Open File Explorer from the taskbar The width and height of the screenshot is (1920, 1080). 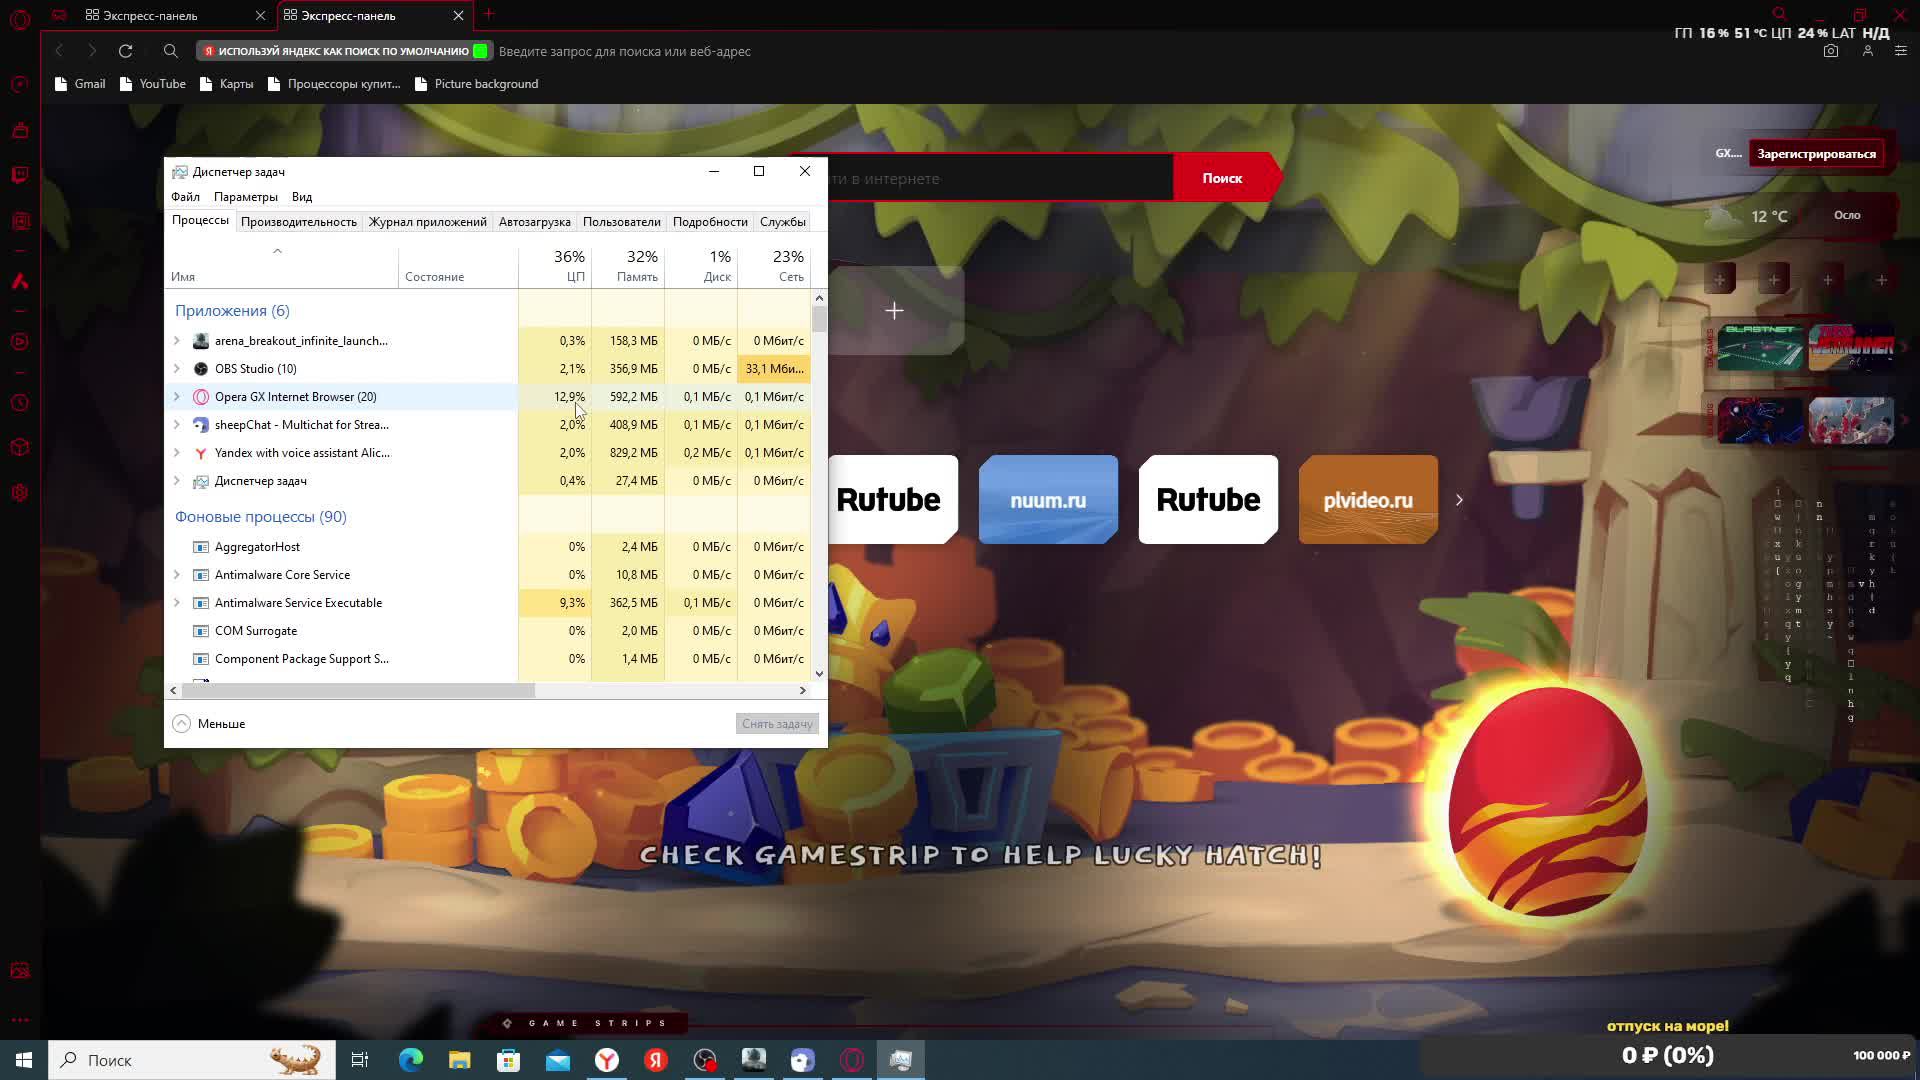[459, 1060]
